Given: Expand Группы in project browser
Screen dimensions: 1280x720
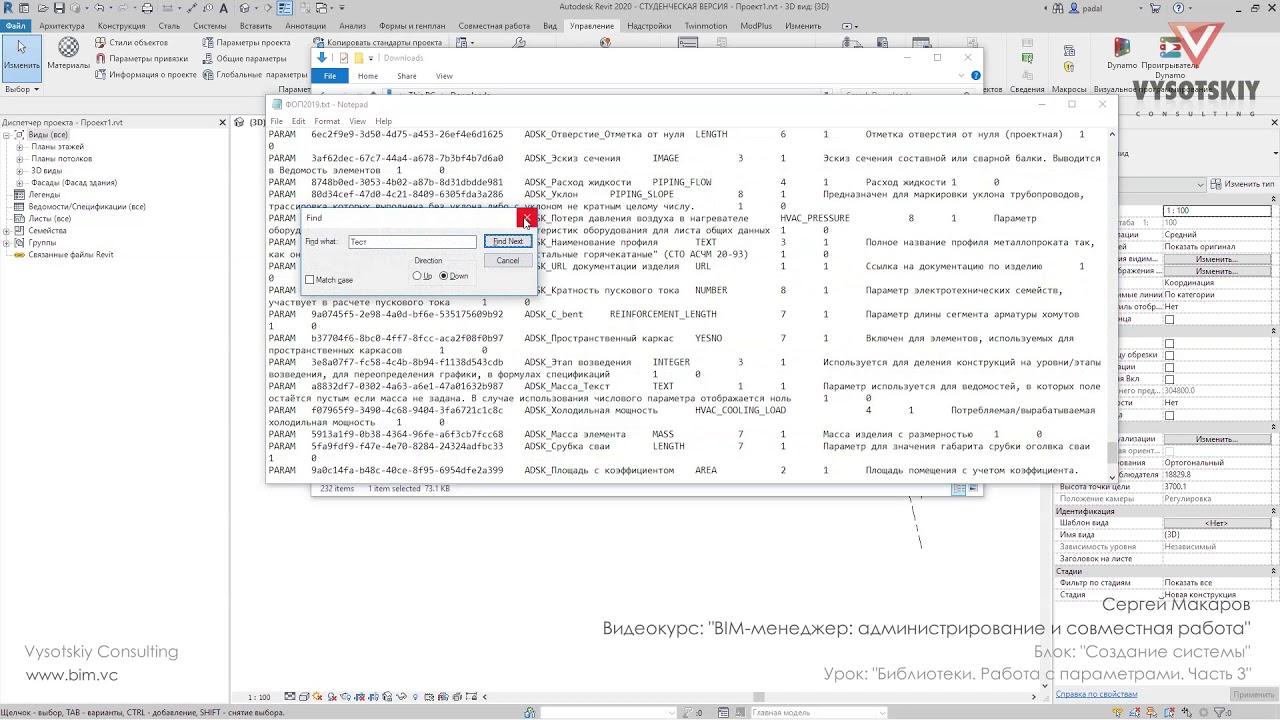Looking at the screenshot, I should (7, 243).
